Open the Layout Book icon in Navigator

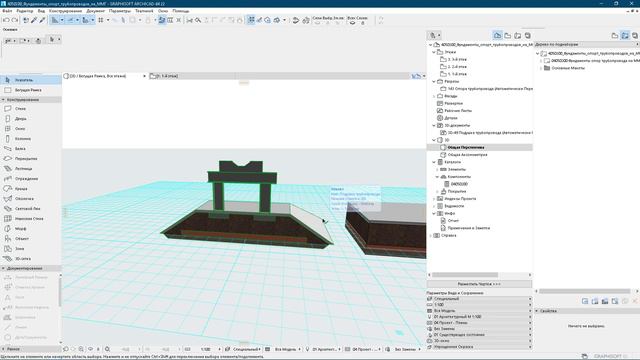tap(518, 36)
